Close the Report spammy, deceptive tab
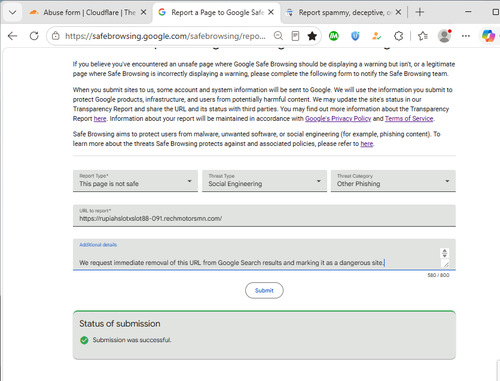500x381 pixels. (x=398, y=12)
